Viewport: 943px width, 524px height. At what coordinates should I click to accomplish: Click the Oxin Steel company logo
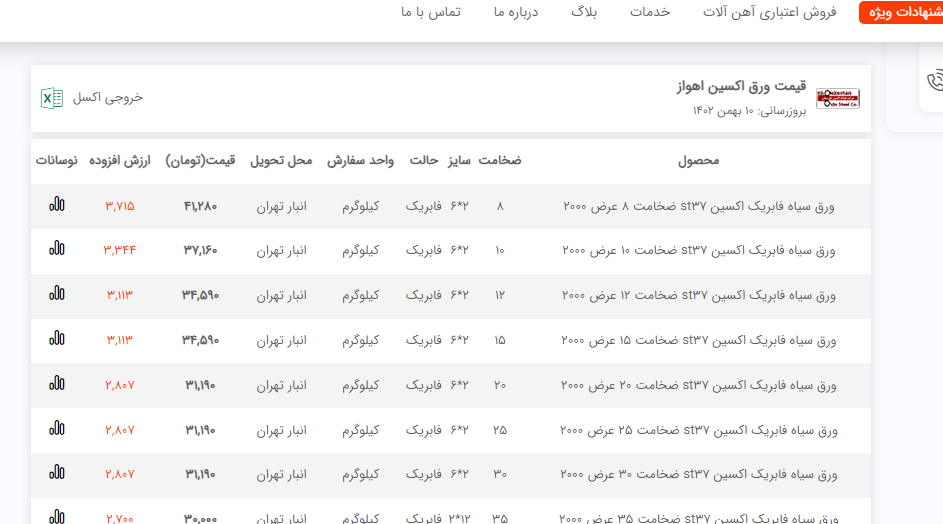837,98
